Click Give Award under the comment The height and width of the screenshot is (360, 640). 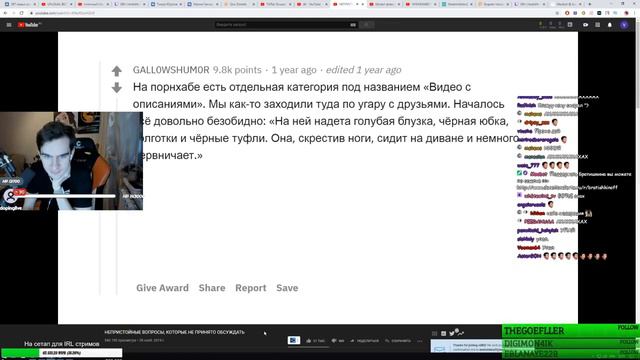pyautogui.click(x=162, y=288)
